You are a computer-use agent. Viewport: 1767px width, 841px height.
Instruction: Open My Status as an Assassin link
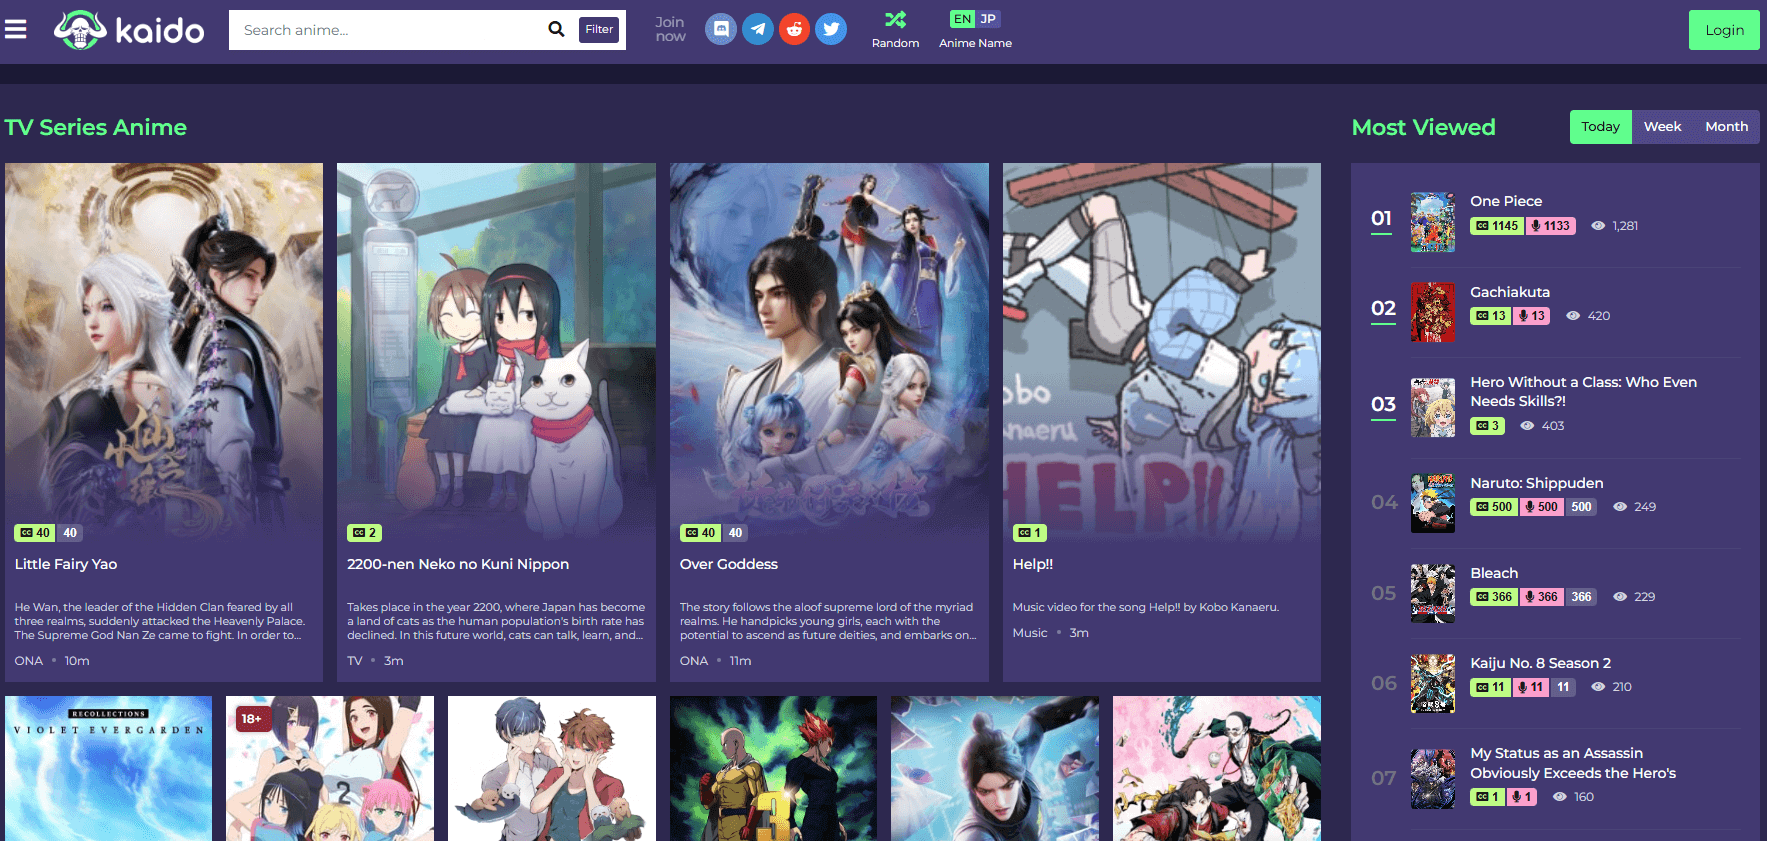click(1573, 763)
